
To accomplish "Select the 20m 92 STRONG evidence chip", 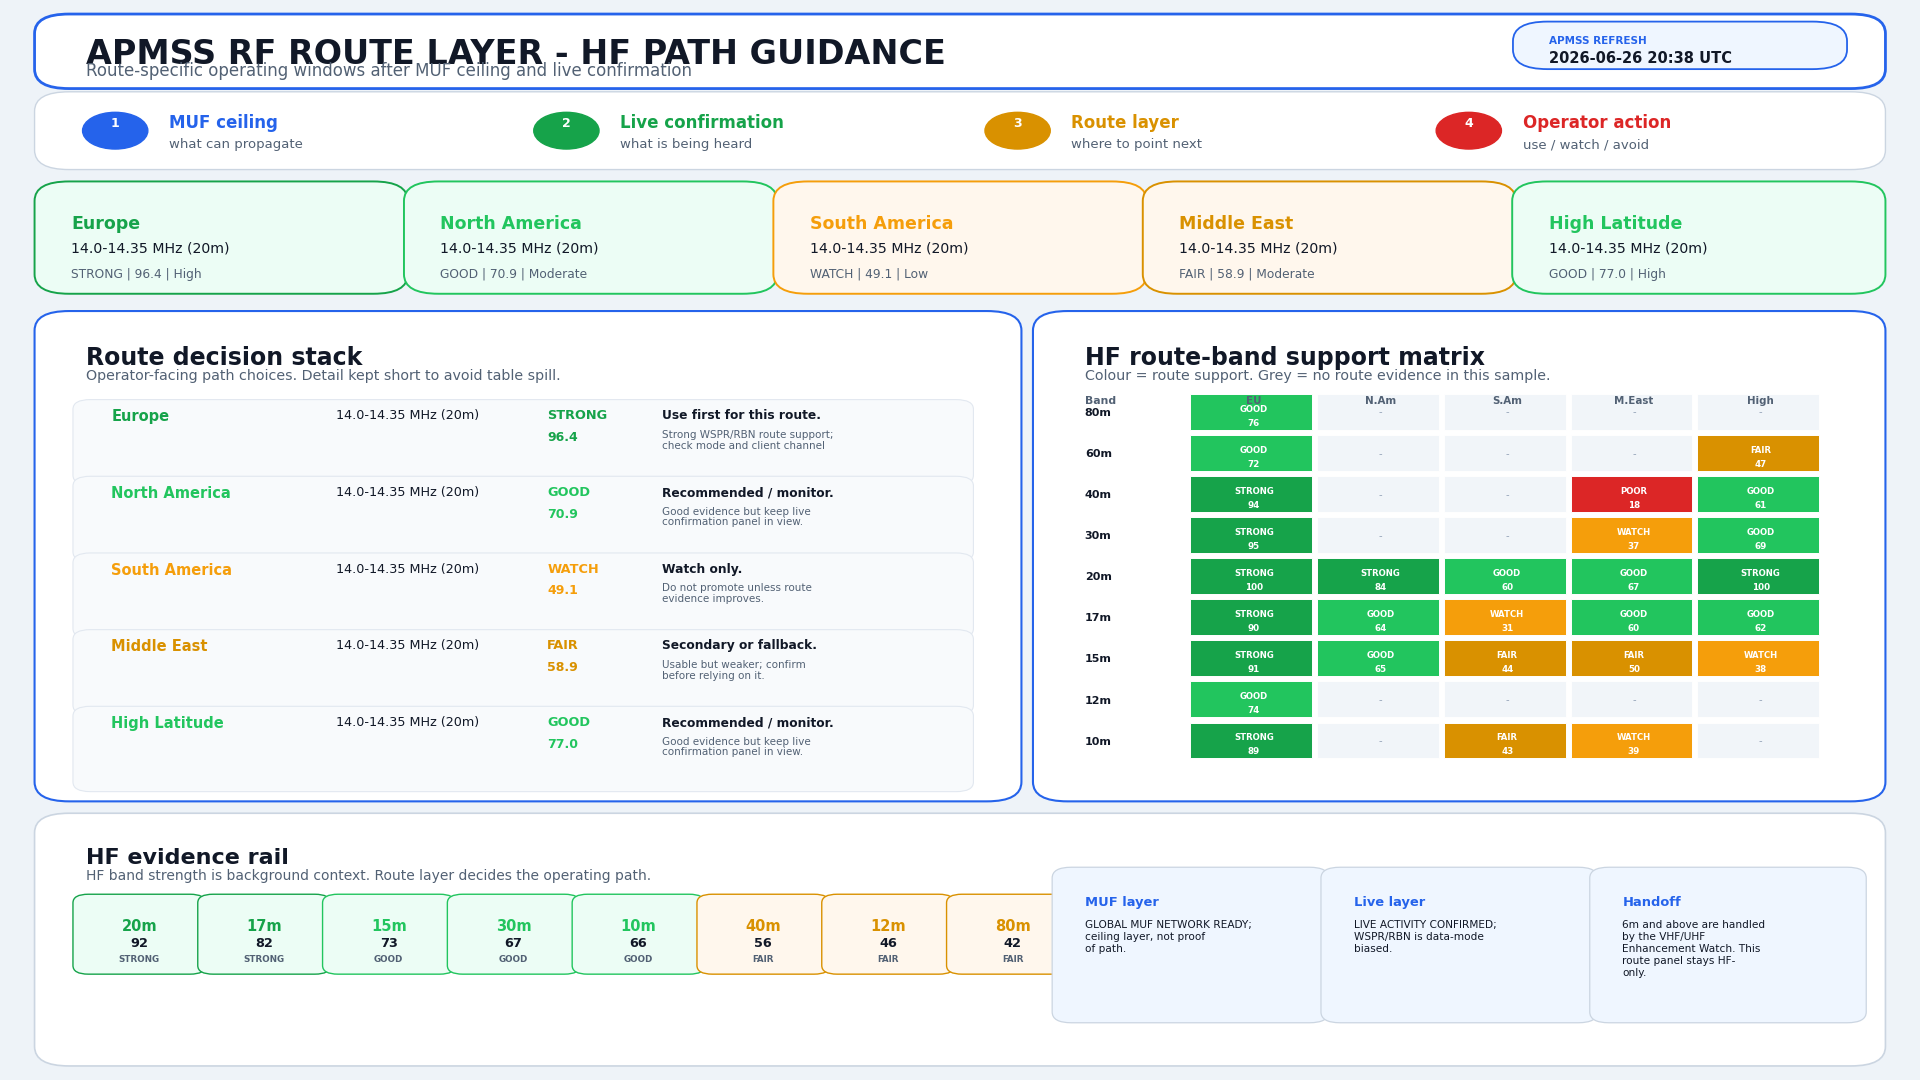I will click(x=139, y=935).
